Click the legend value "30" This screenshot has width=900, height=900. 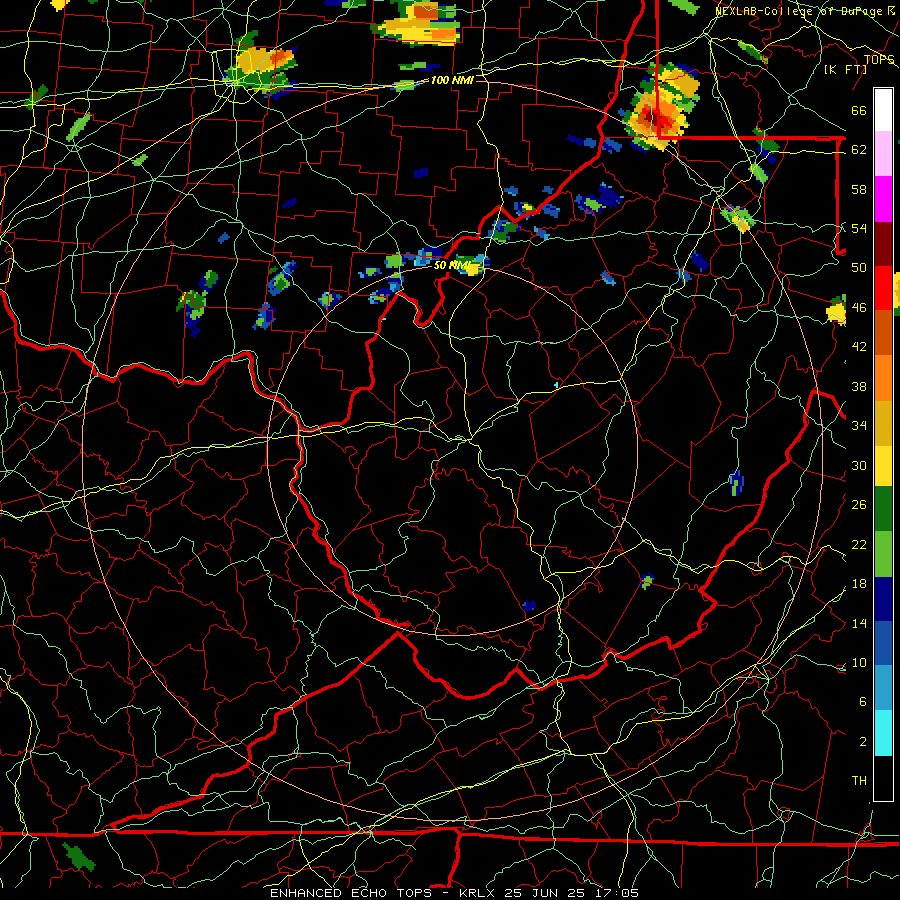point(859,465)
